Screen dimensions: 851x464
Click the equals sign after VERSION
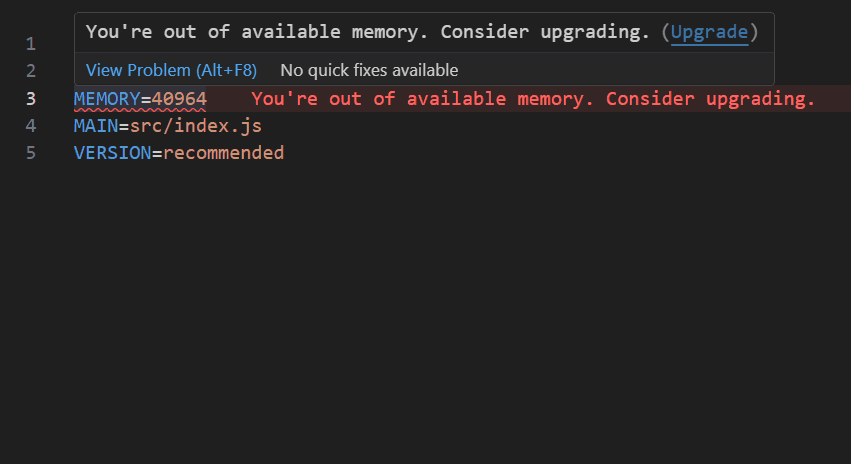pos(157,153)
